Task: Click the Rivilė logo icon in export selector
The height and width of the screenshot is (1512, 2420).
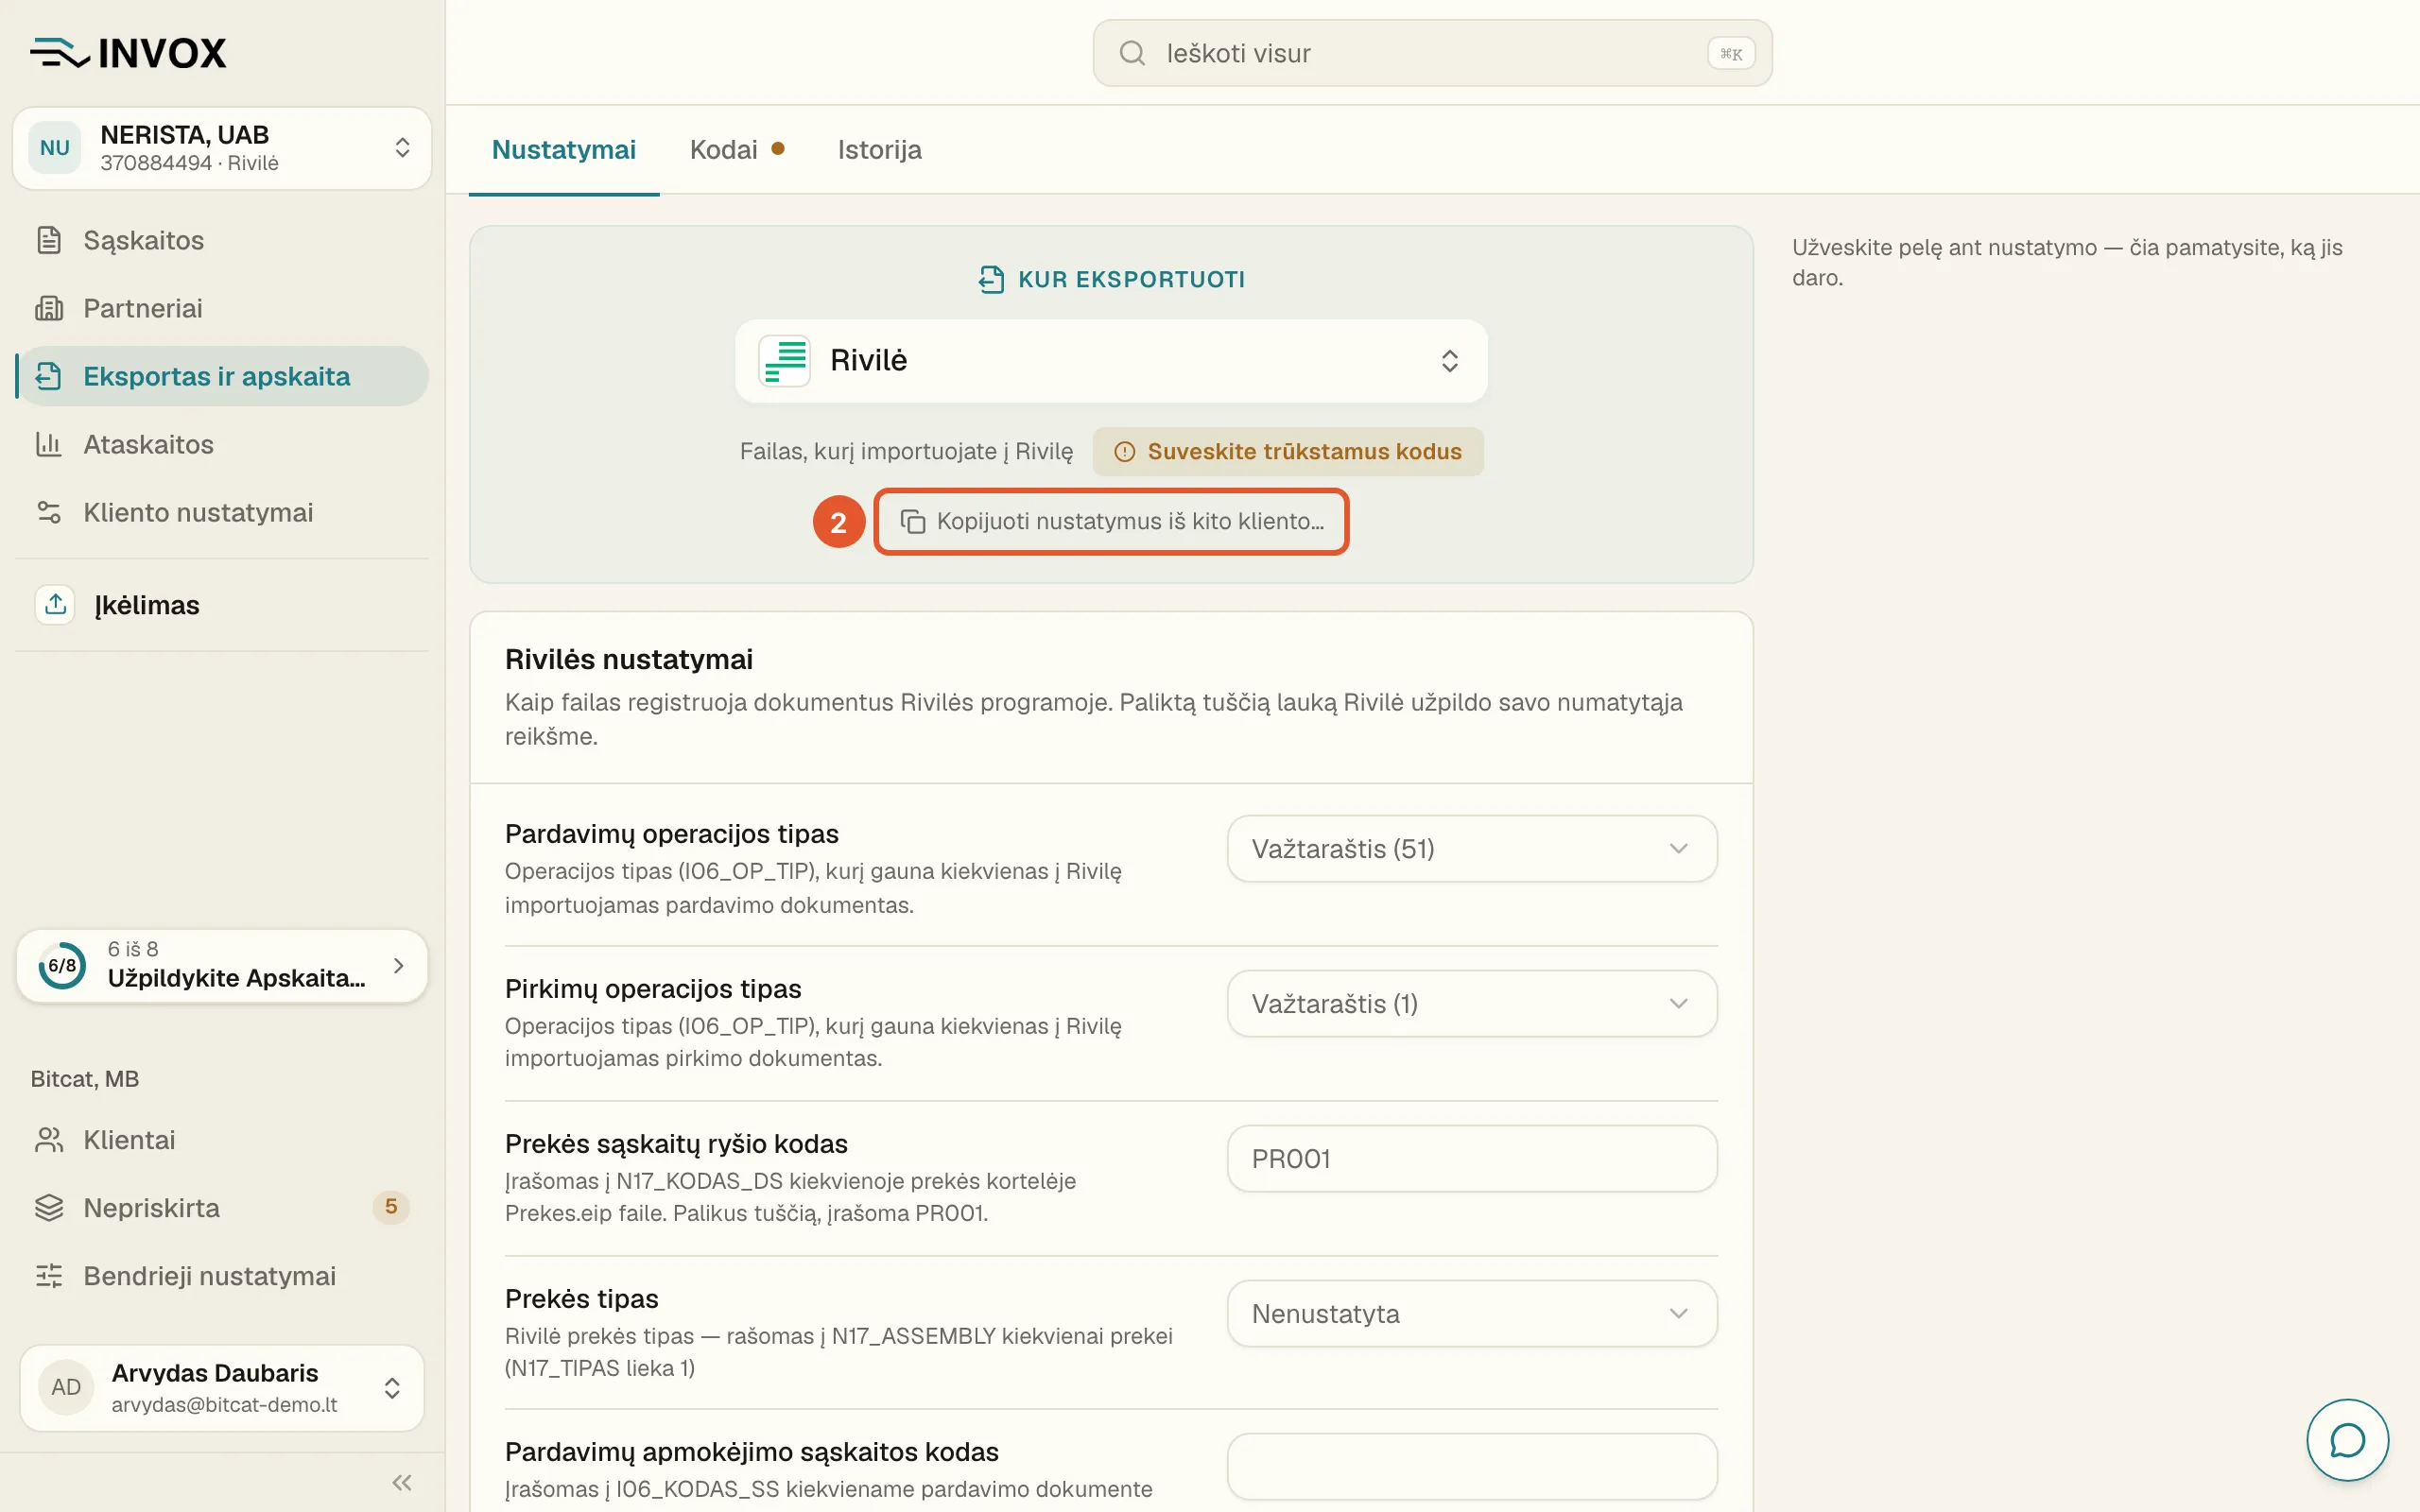Action: click(x=785, y=360)
